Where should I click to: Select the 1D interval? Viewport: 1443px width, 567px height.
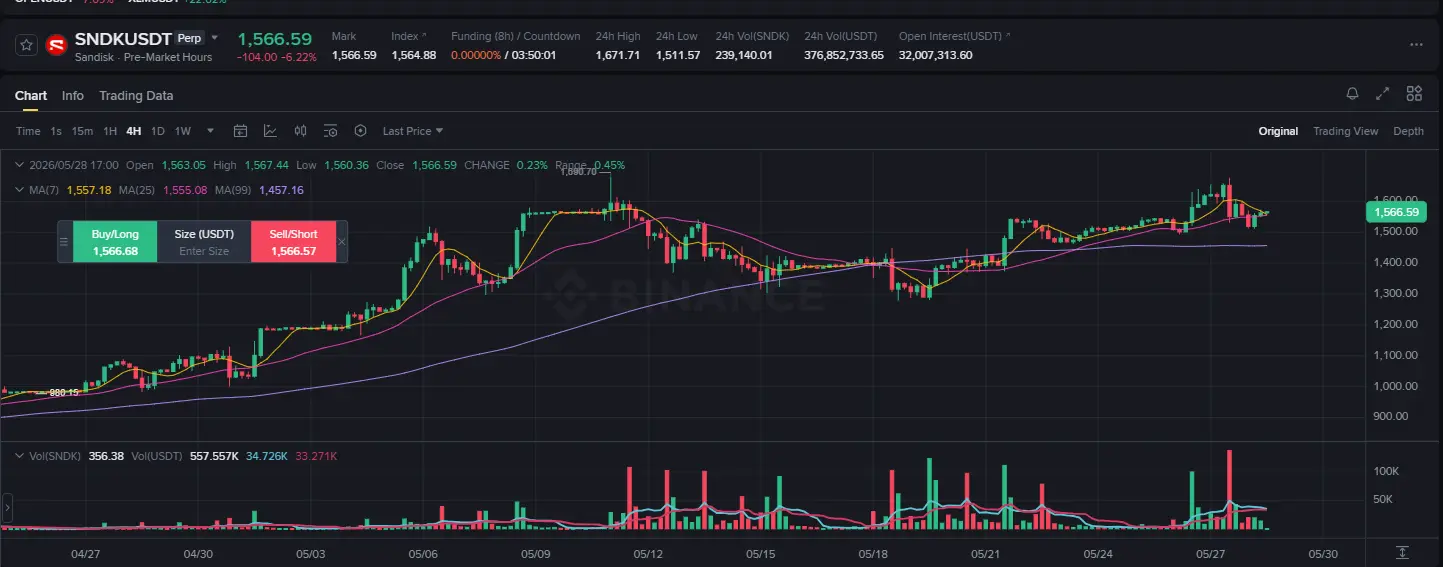157,131
